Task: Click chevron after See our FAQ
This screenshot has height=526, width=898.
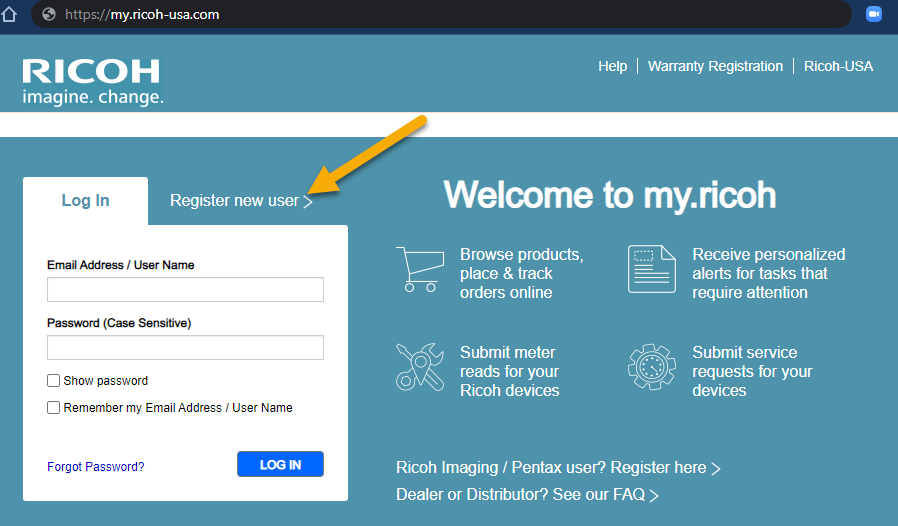Action: click(654, 496)
